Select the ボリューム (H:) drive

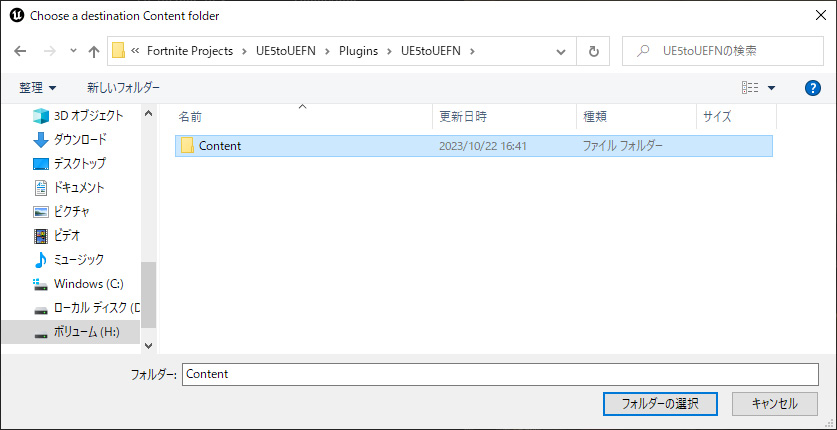pos(70,332)
